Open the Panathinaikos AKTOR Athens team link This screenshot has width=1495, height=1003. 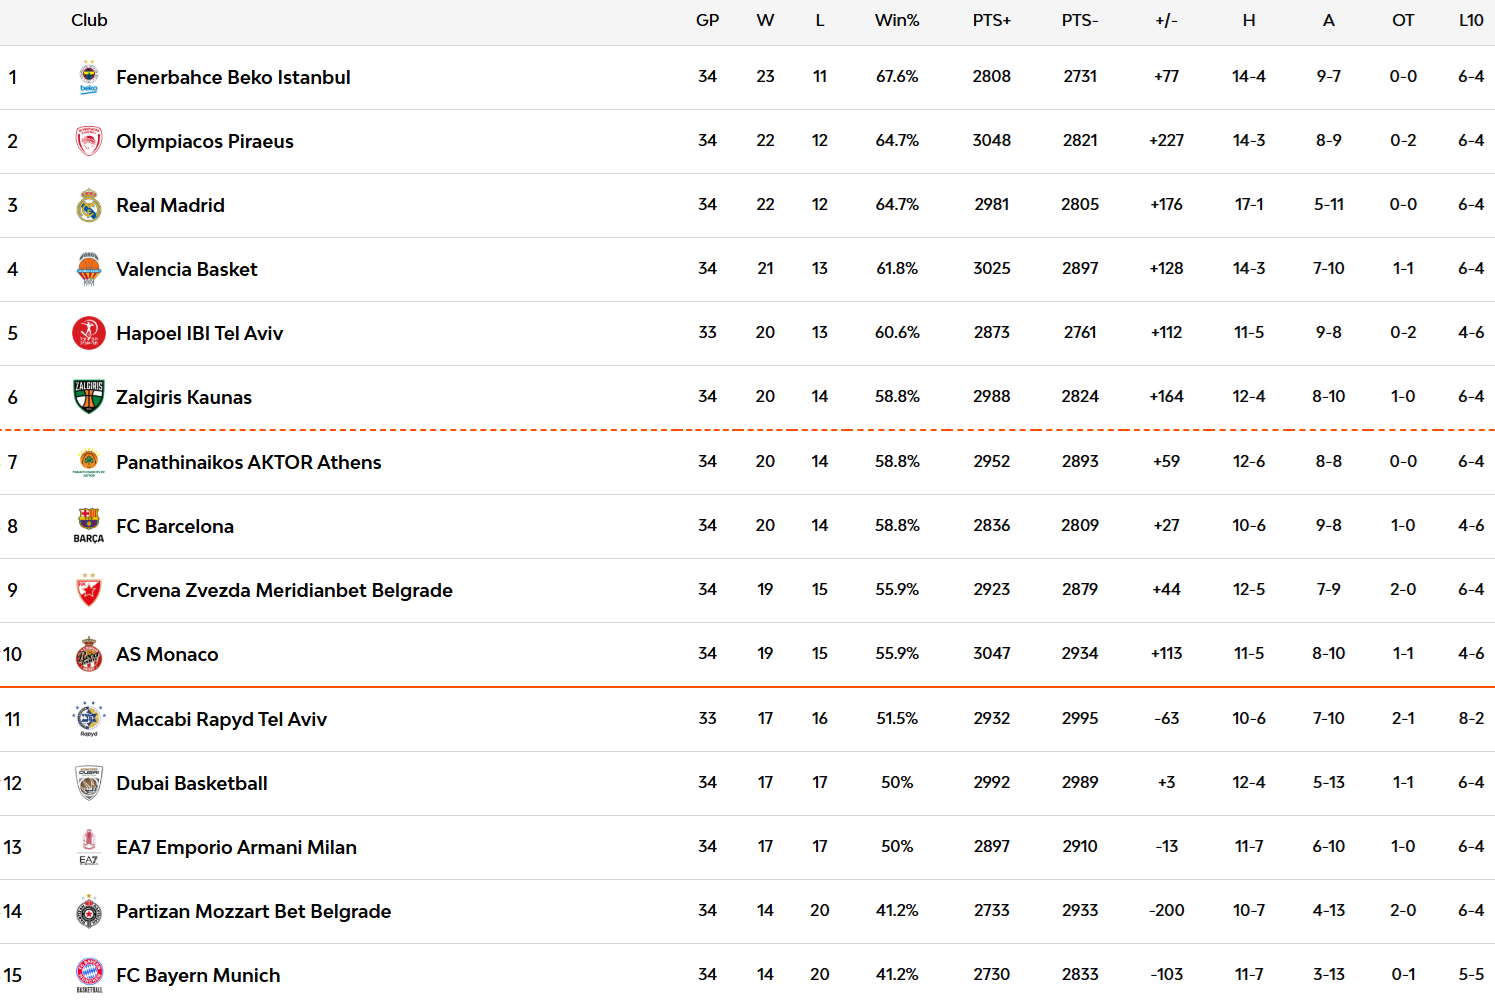pos(248,462)
